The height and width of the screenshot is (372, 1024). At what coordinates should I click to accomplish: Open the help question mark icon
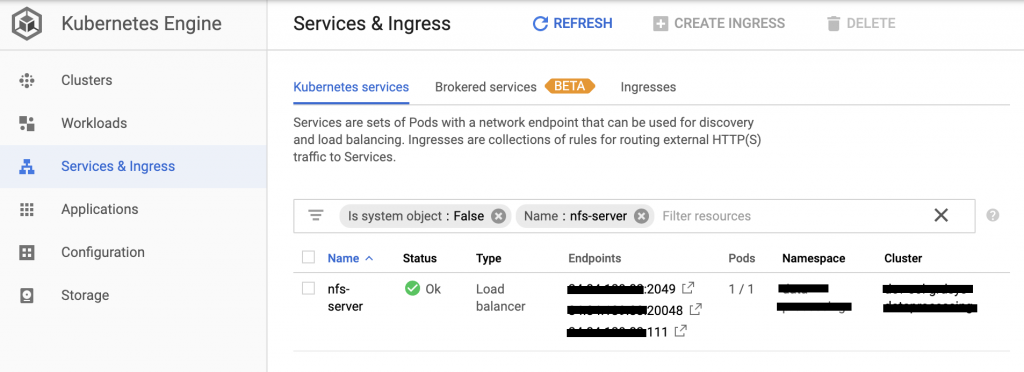(x=993, y=215)
